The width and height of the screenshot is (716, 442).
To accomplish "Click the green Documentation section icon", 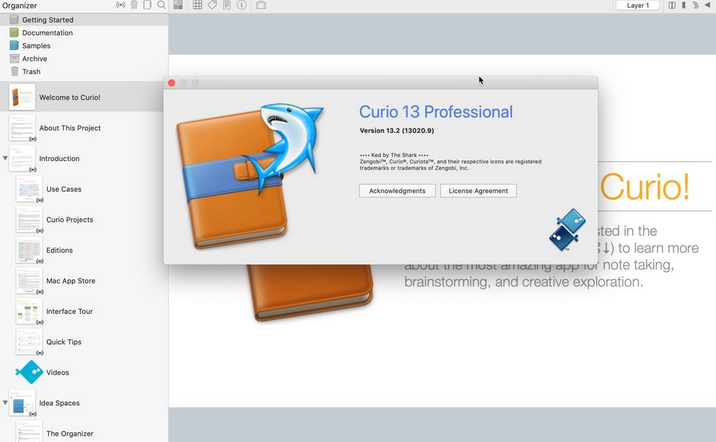I will click(14, 32).
